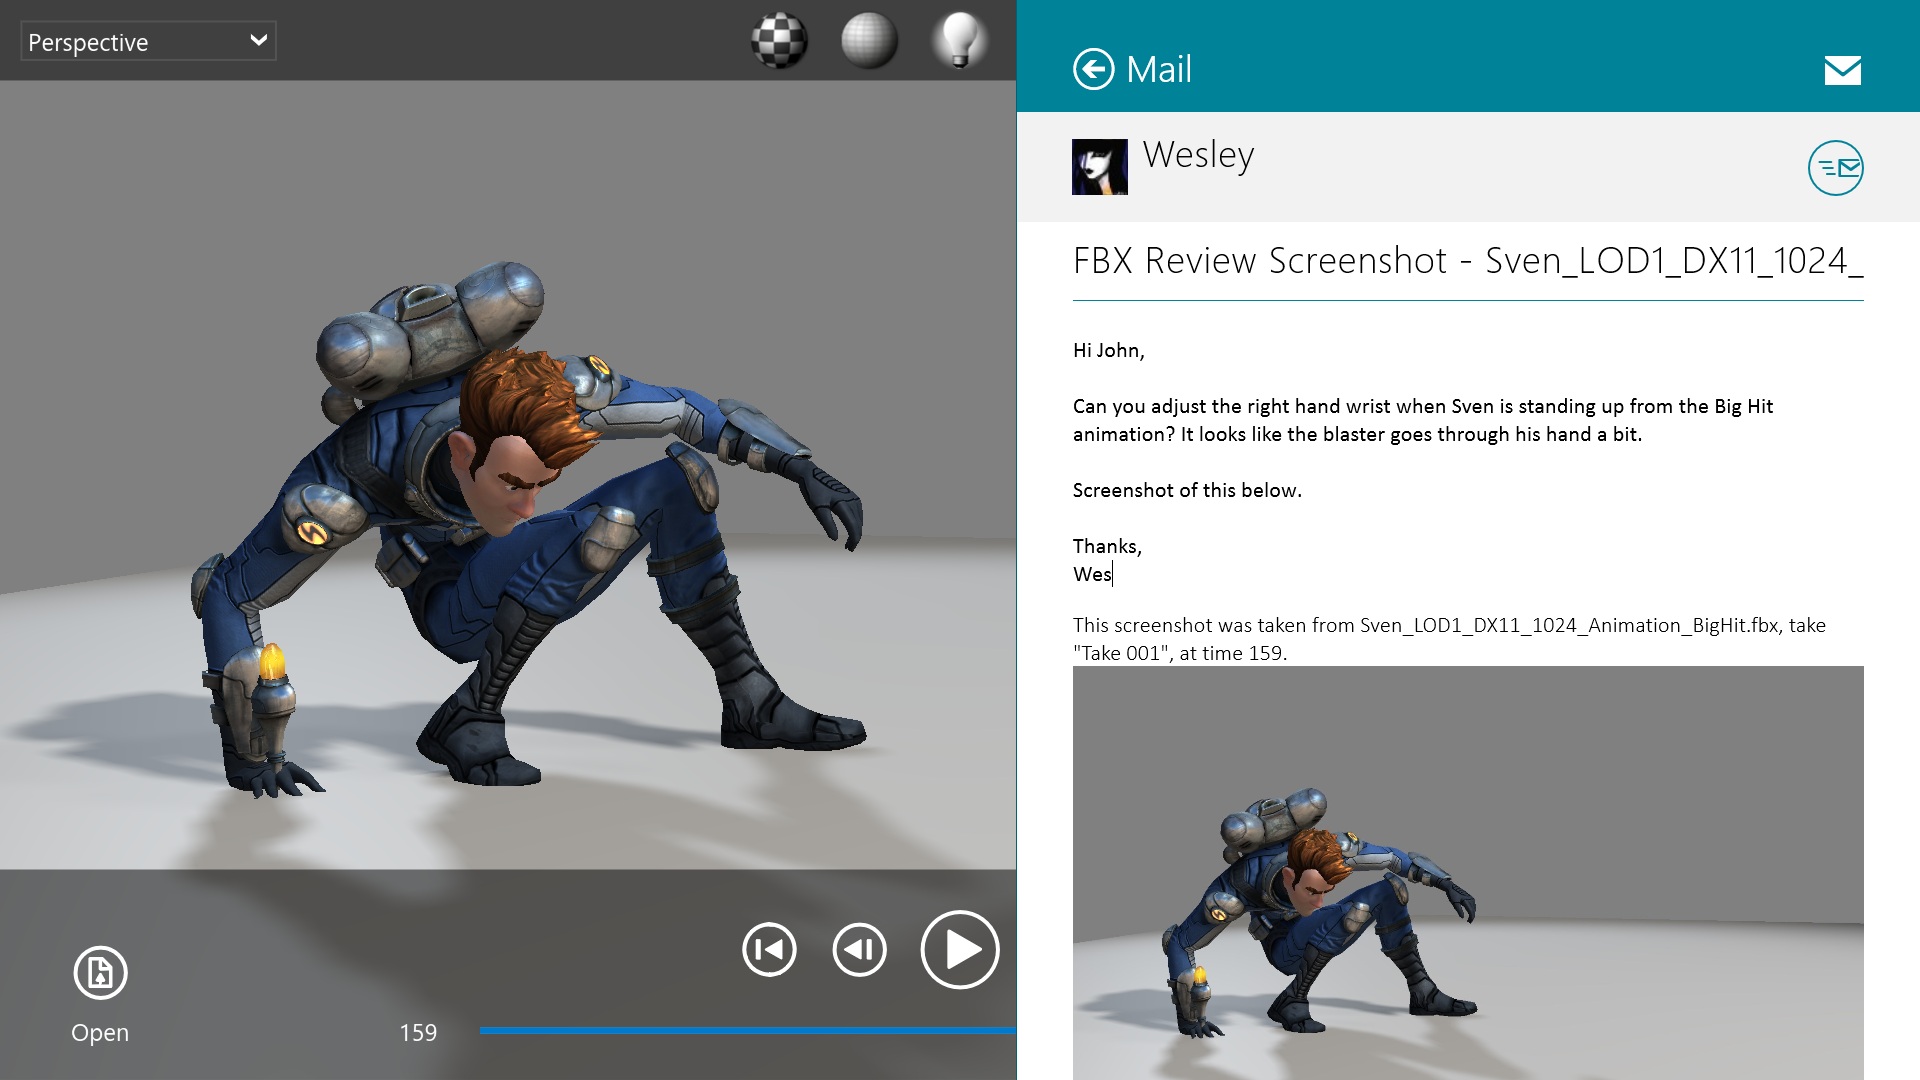This screenshot has height=1080, width=1920.
Task: Click Wesley's avatar picture
Action: coord(1099,167)
